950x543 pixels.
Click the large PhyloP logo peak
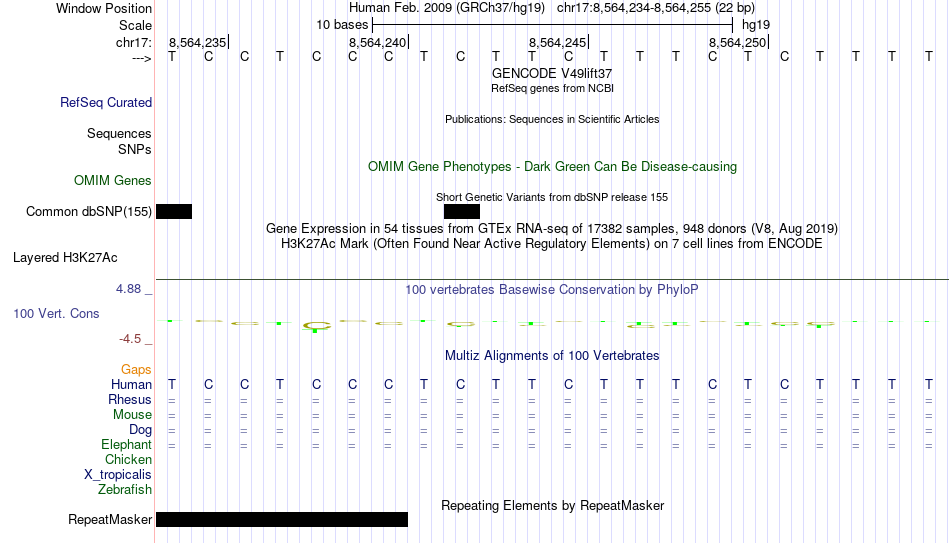(316, 327)
